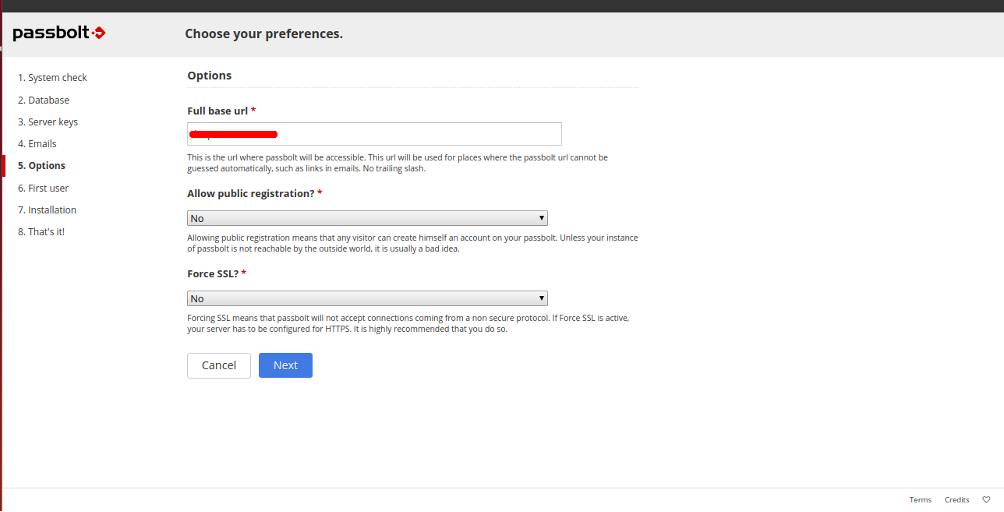The image size is (1004, 512).
Task: Open the Allow public registration dropdown
Action: [368, 218]
